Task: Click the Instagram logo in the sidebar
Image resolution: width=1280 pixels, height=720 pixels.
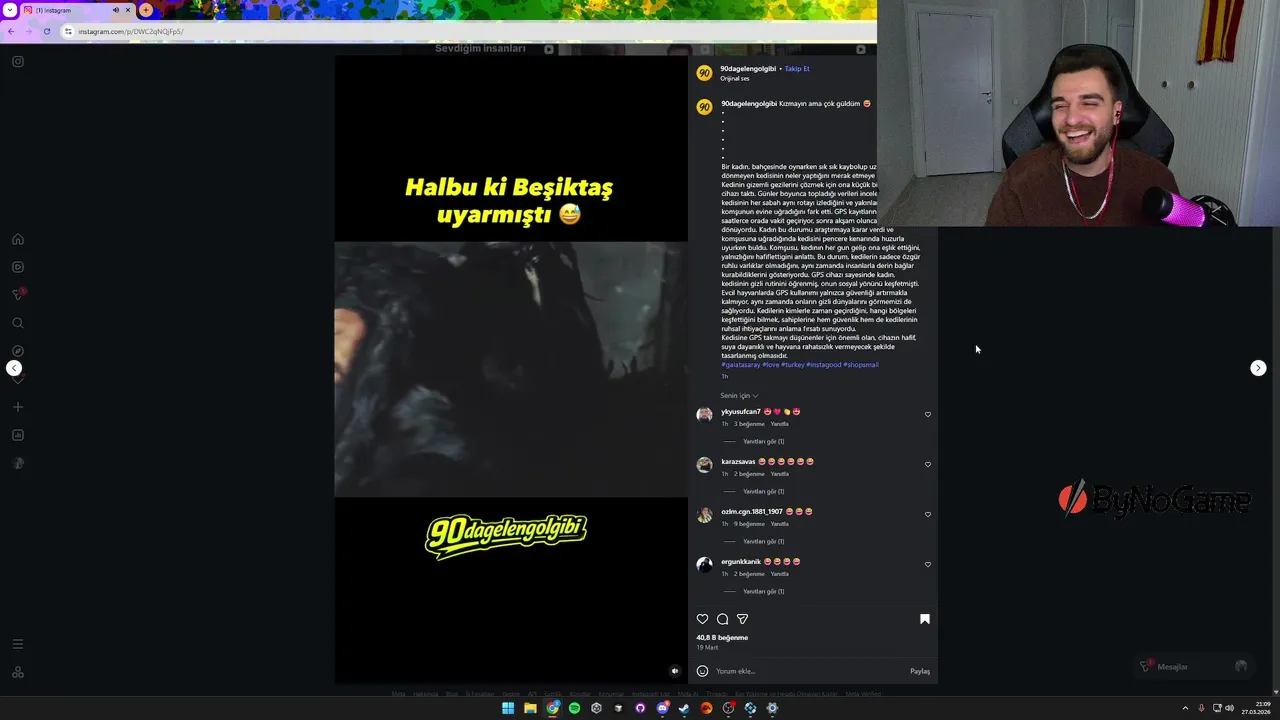Action: pos(18,62)
